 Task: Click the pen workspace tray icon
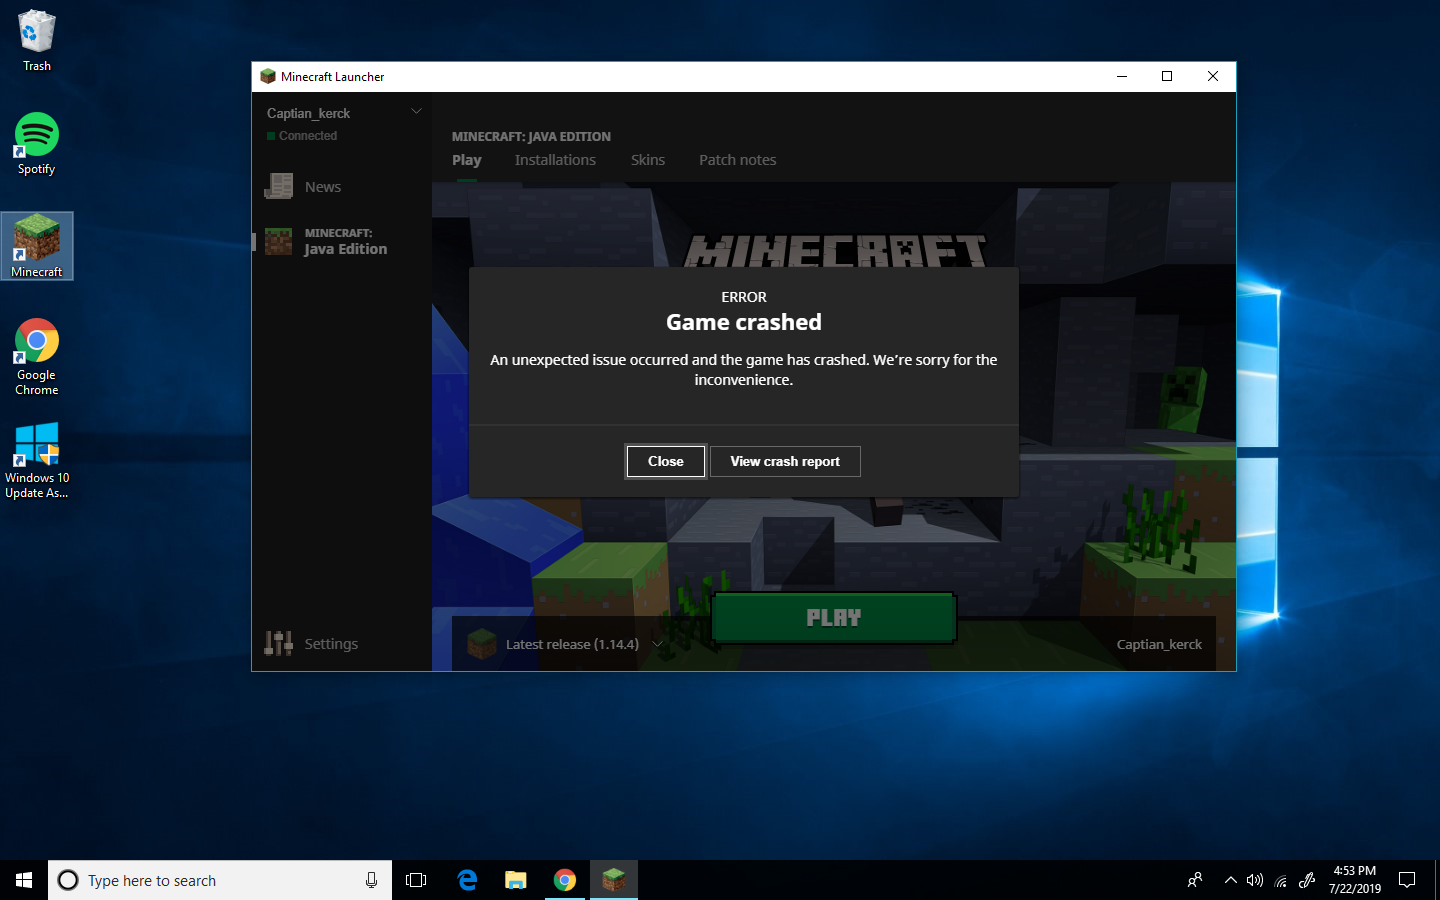tap(1306, 880)
